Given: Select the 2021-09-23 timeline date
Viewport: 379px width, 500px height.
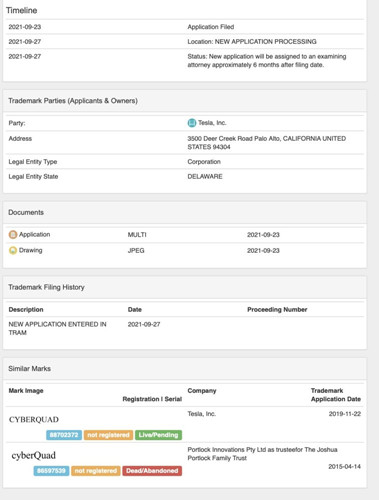Looking at the screenshot, I should (x=25, y=27).
